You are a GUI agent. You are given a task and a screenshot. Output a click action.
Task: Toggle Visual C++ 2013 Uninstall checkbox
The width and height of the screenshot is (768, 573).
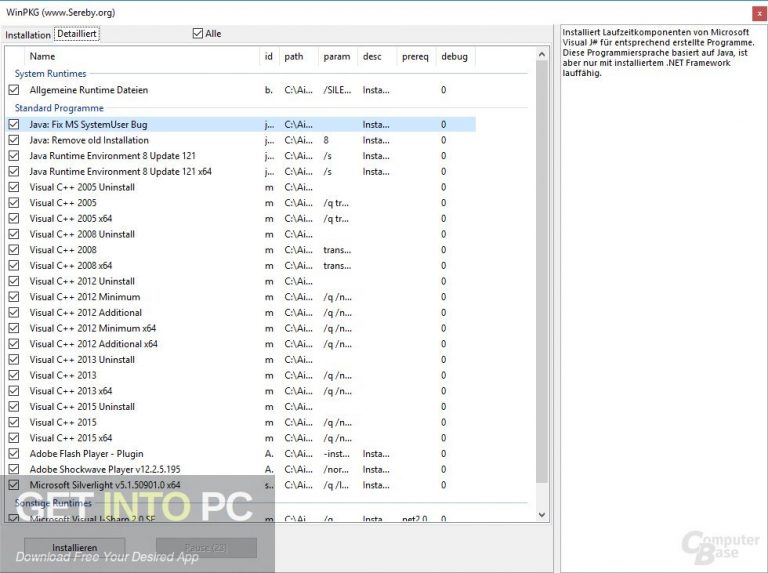[14, 359]
